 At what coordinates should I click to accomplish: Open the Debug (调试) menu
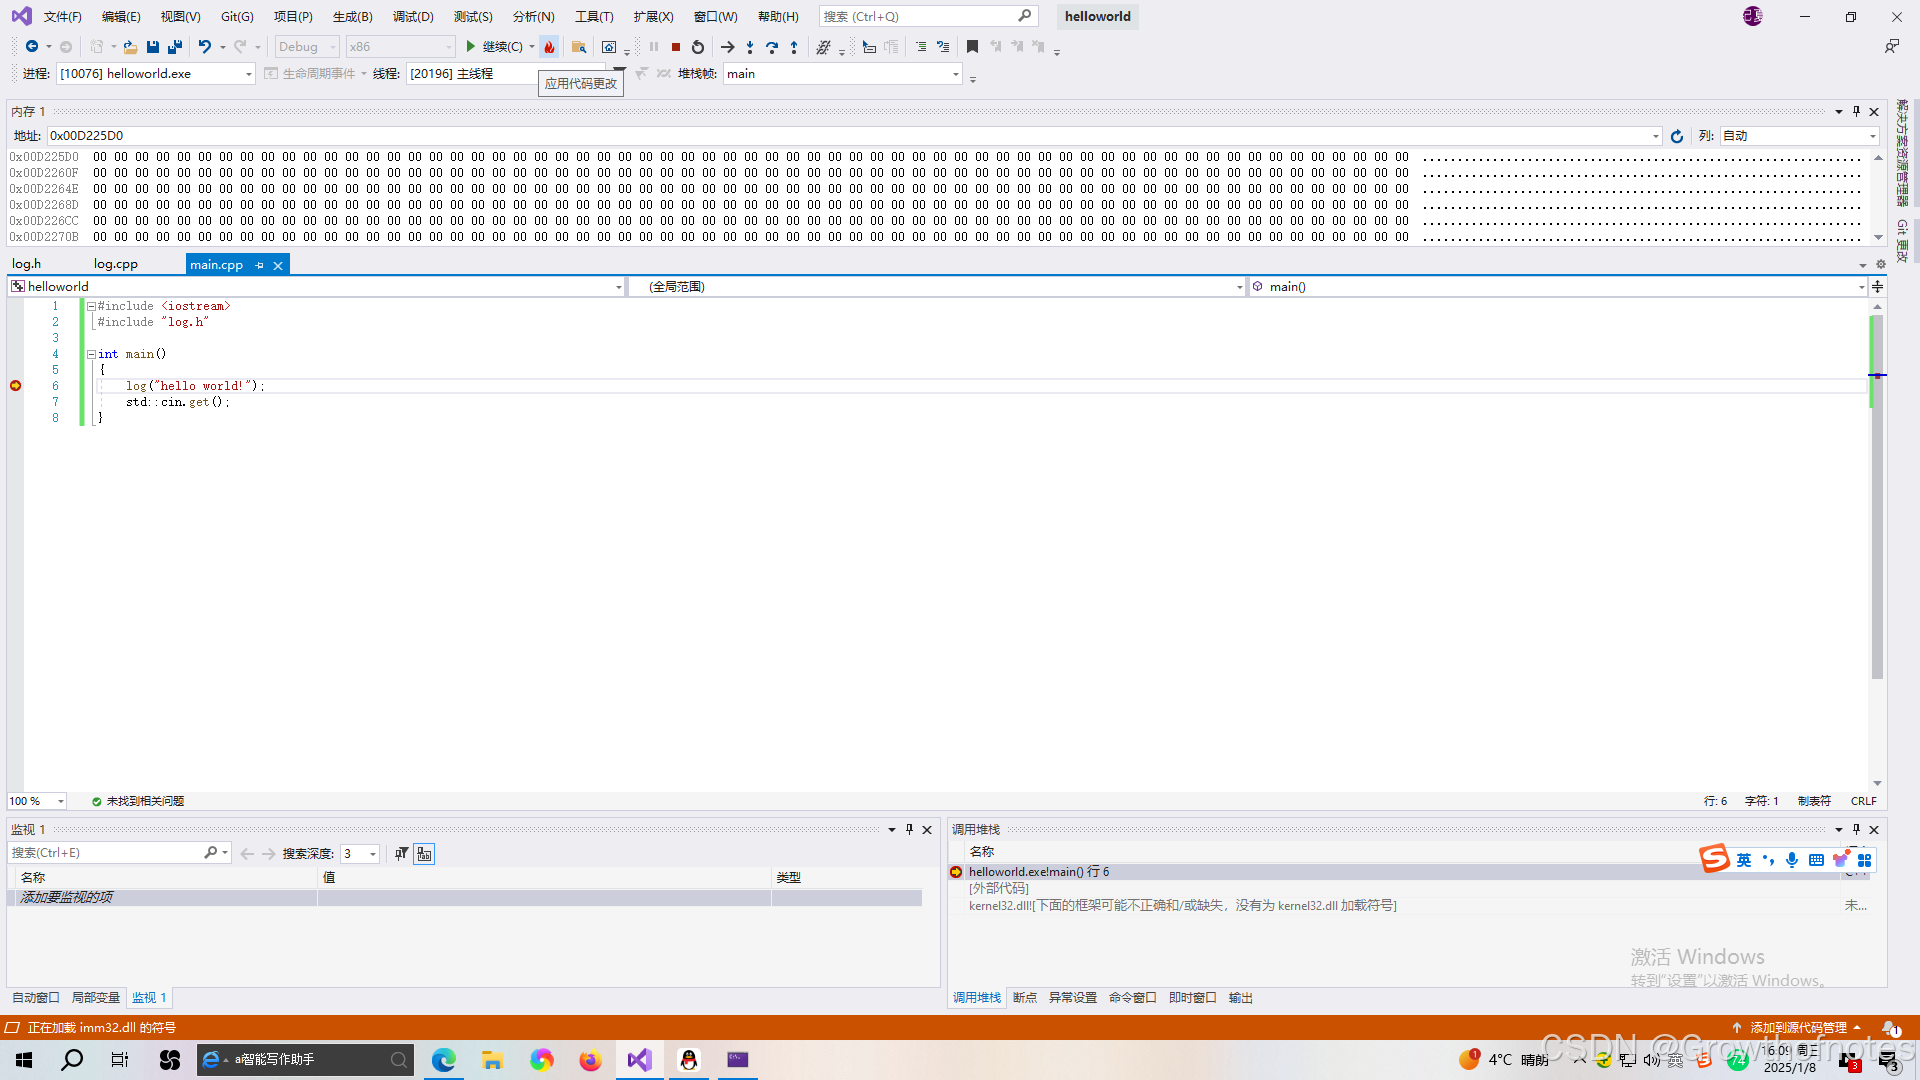coord(413,17)
